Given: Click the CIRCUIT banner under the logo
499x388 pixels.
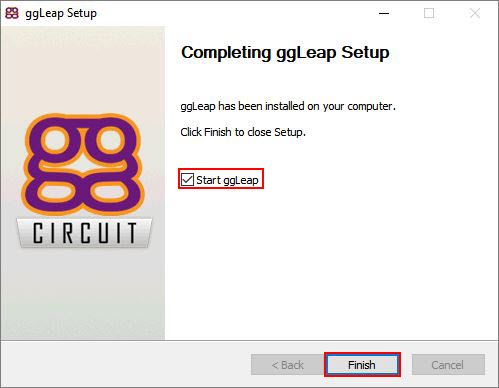Looking at the screenshot, I should pyautogui.click(x=84, y=233).
